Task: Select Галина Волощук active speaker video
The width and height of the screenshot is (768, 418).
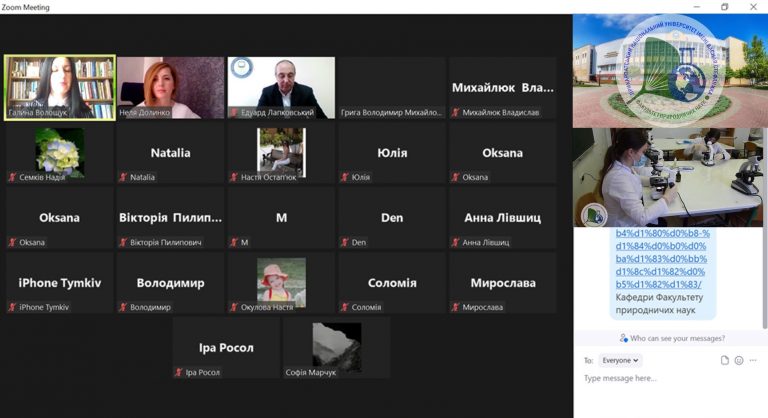Action: pos(60,87)
